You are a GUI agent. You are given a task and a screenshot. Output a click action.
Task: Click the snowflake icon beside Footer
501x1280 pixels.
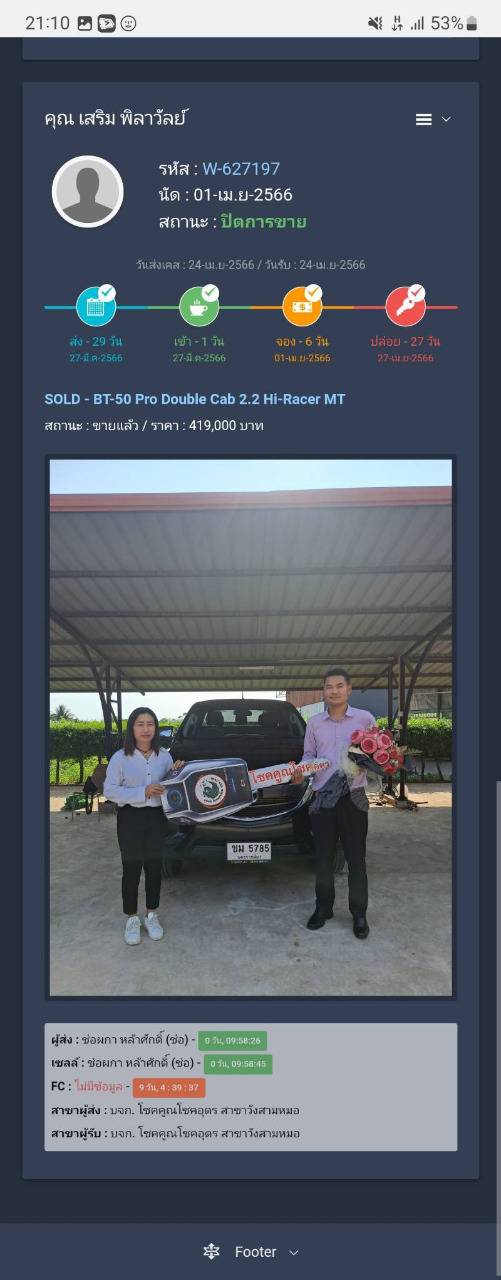point(211,1252)
